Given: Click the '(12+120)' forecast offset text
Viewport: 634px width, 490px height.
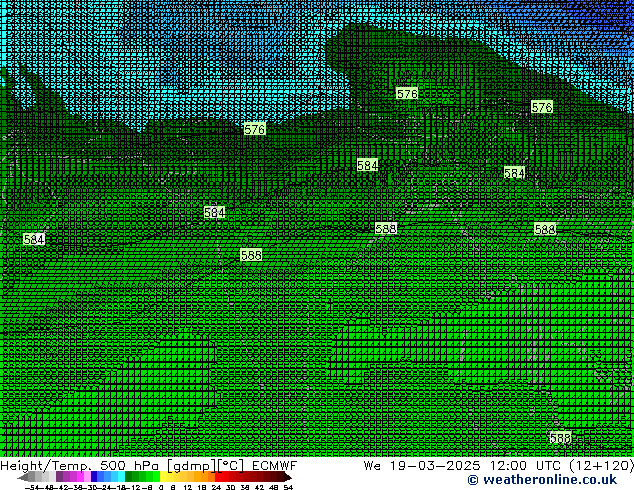Looking at the screenshot, I should pos(602,466).
